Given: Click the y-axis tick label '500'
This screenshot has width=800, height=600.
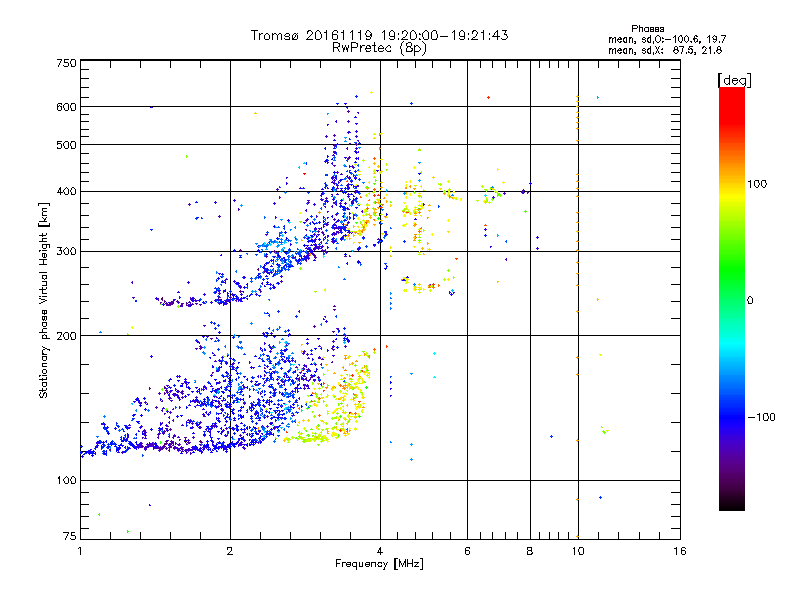Looking at the screenshot, I should pyautogui.click(x=66, y=145).
